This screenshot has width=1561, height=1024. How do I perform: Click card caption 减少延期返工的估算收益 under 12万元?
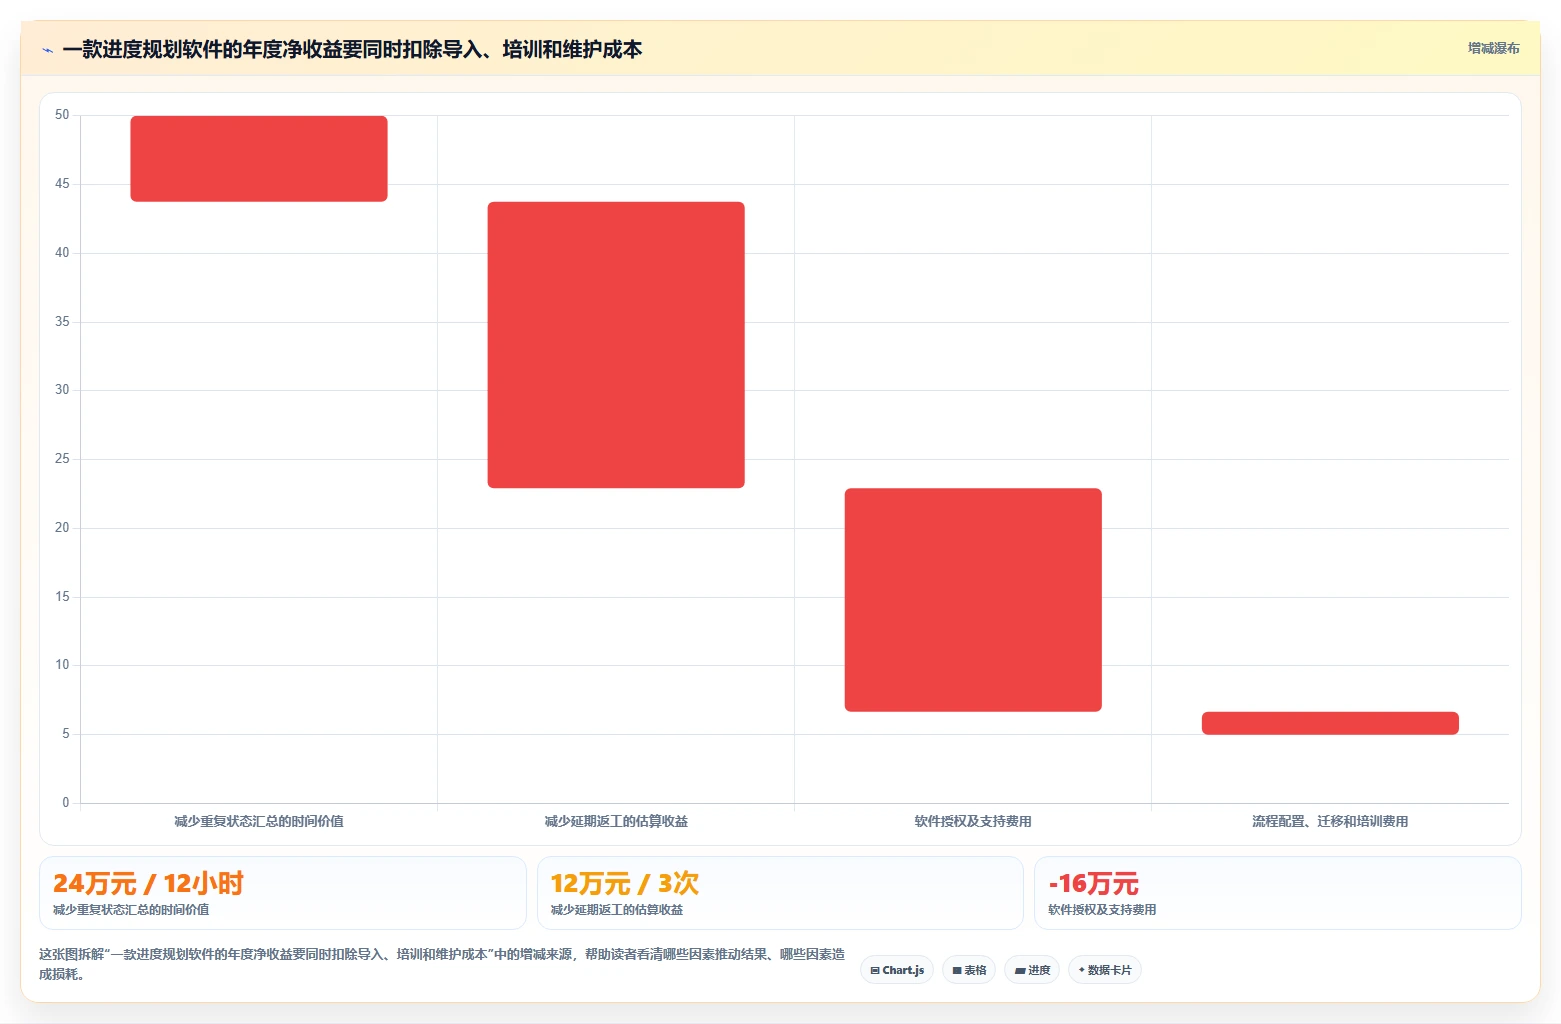click(617, 910)
